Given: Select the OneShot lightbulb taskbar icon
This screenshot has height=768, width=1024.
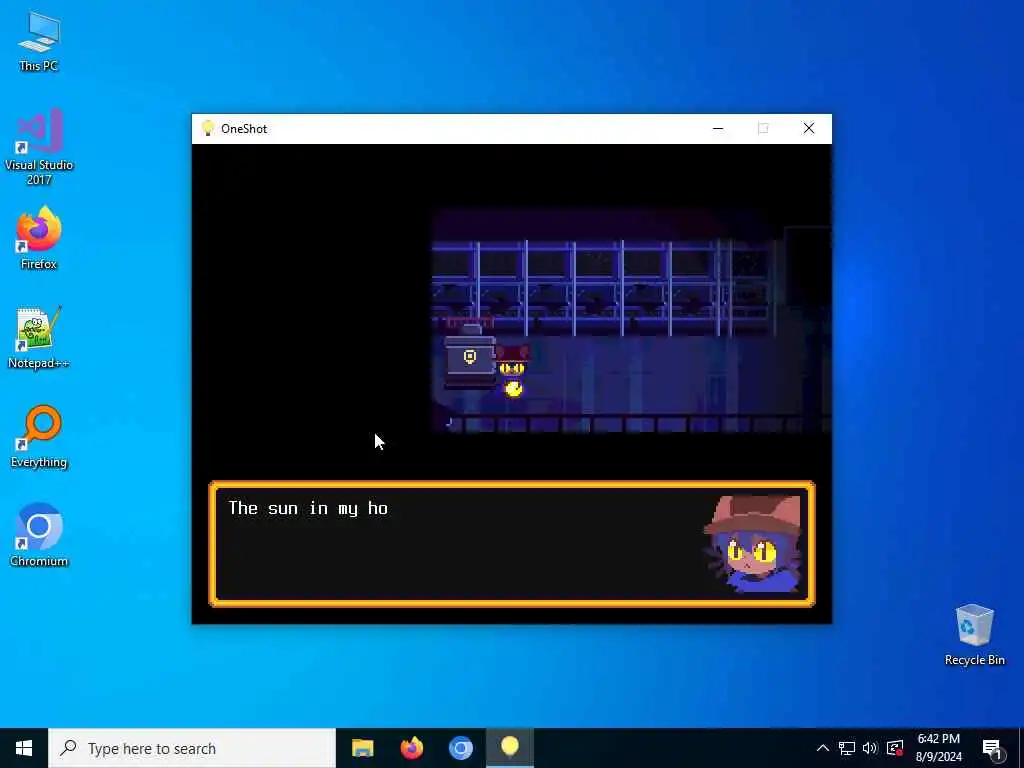Looking at the screenshot, I should [x=510, y=748].
